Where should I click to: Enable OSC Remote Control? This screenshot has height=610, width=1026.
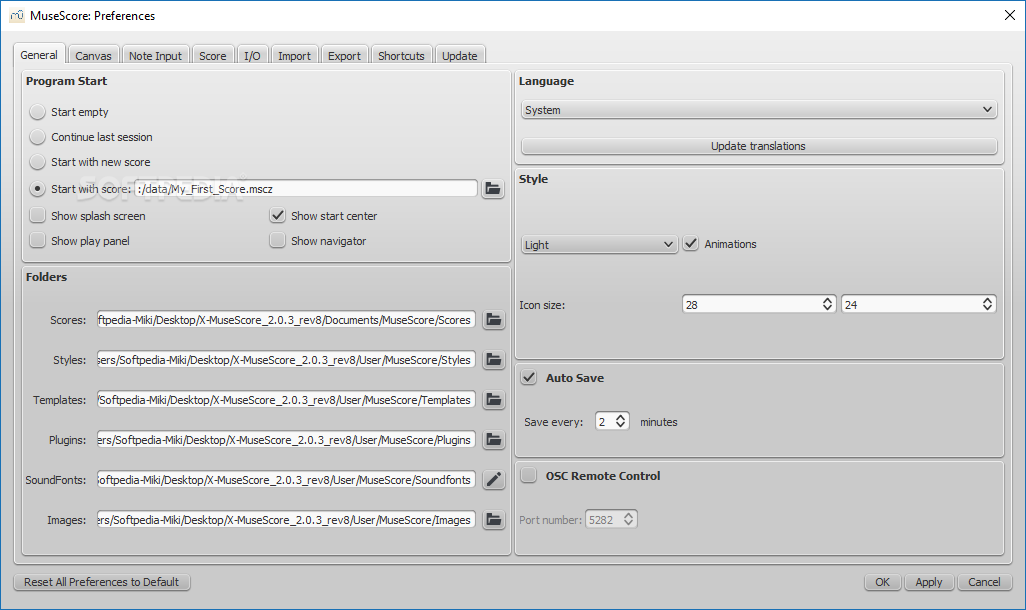pyautogui.click(x=529, y=476)
